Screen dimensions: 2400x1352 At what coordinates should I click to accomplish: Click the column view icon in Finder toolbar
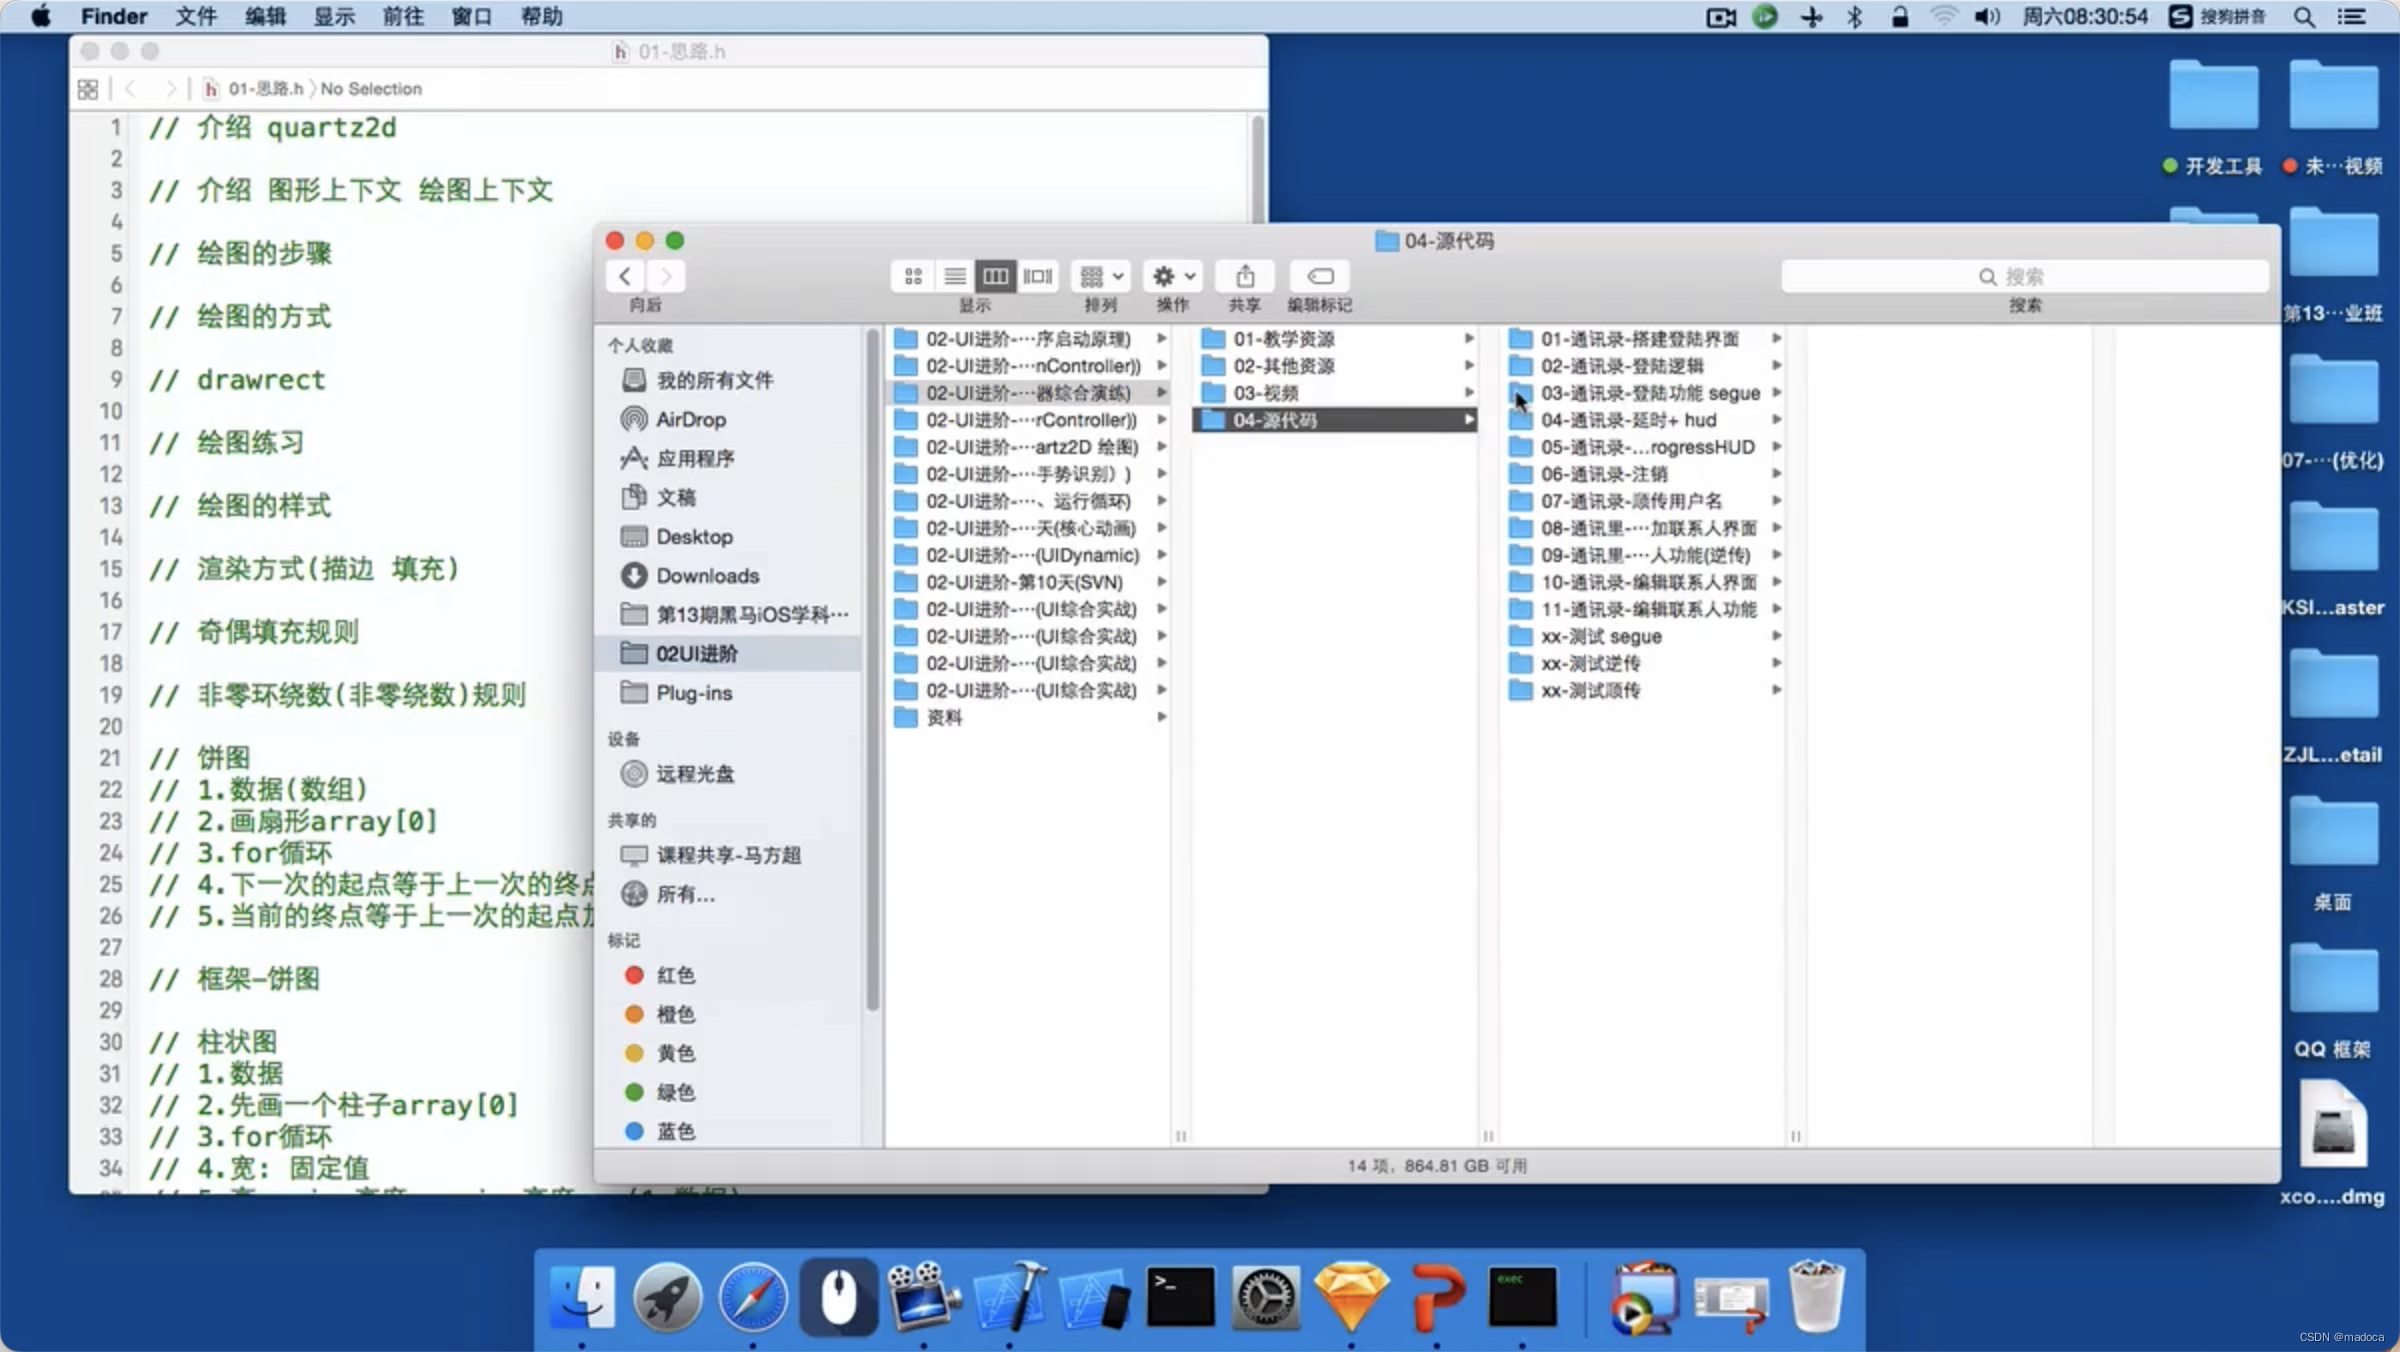click(997, 275)
